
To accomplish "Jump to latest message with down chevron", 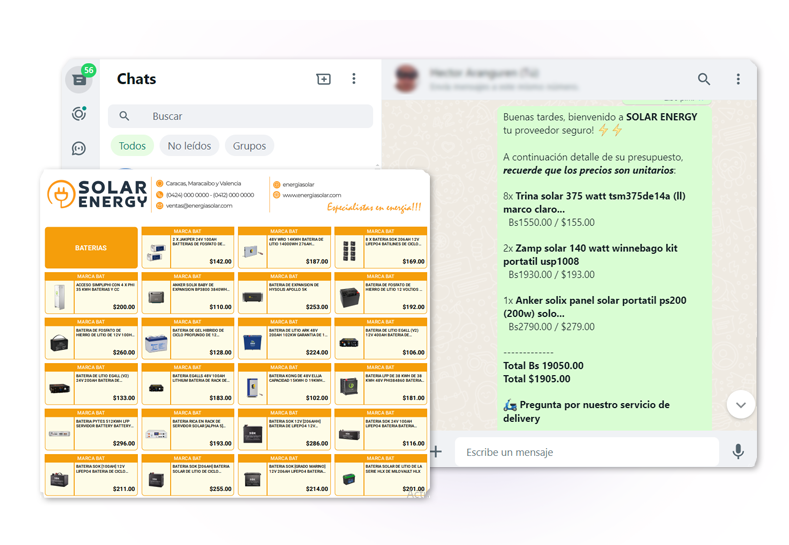I will pos(741,405).
